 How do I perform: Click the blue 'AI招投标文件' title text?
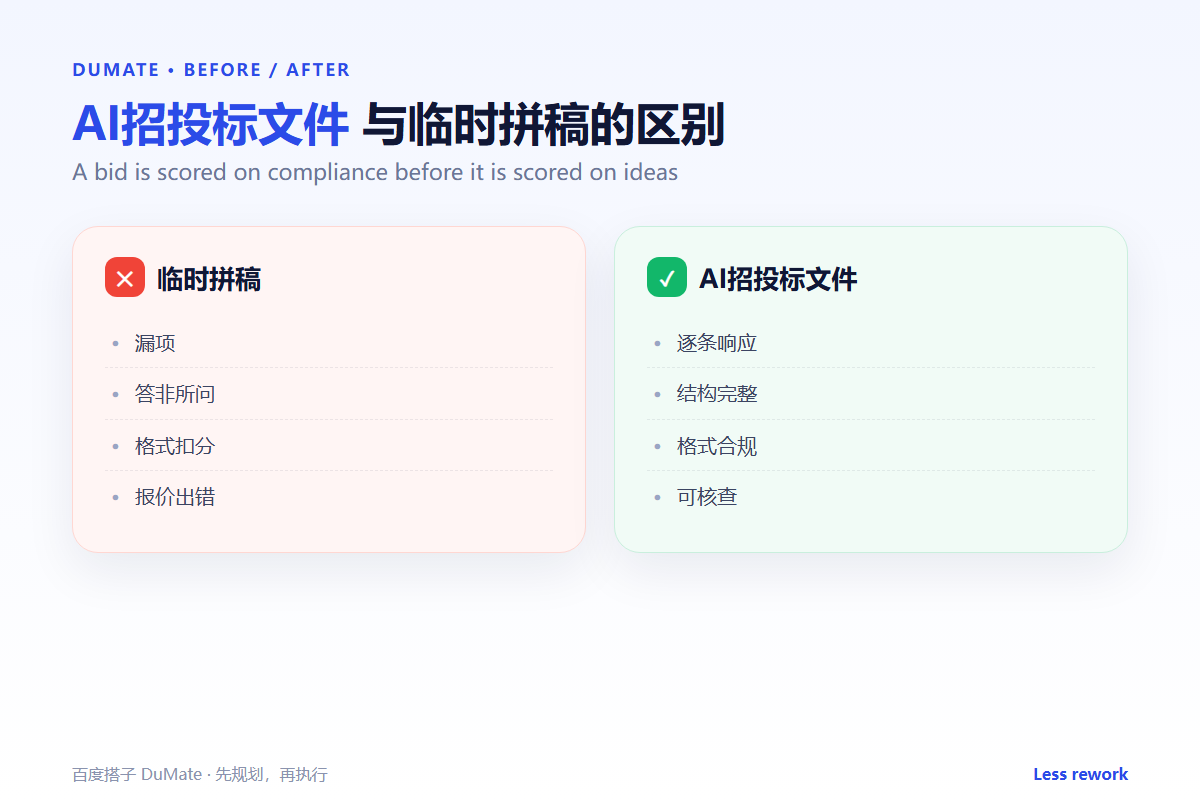pyautogui.click(x=211, y=125)
